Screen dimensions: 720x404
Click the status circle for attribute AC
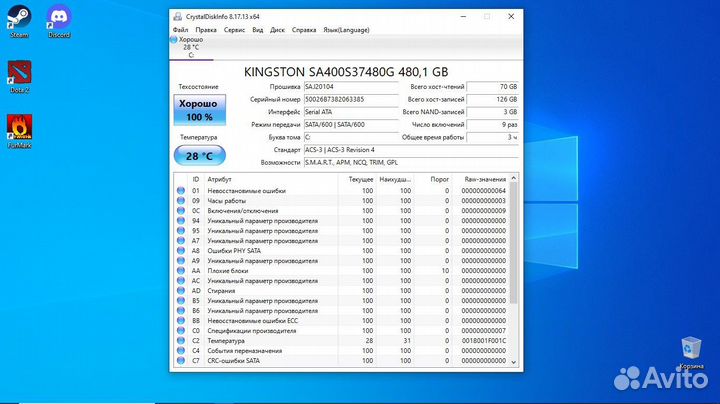(x=181, y=281)
